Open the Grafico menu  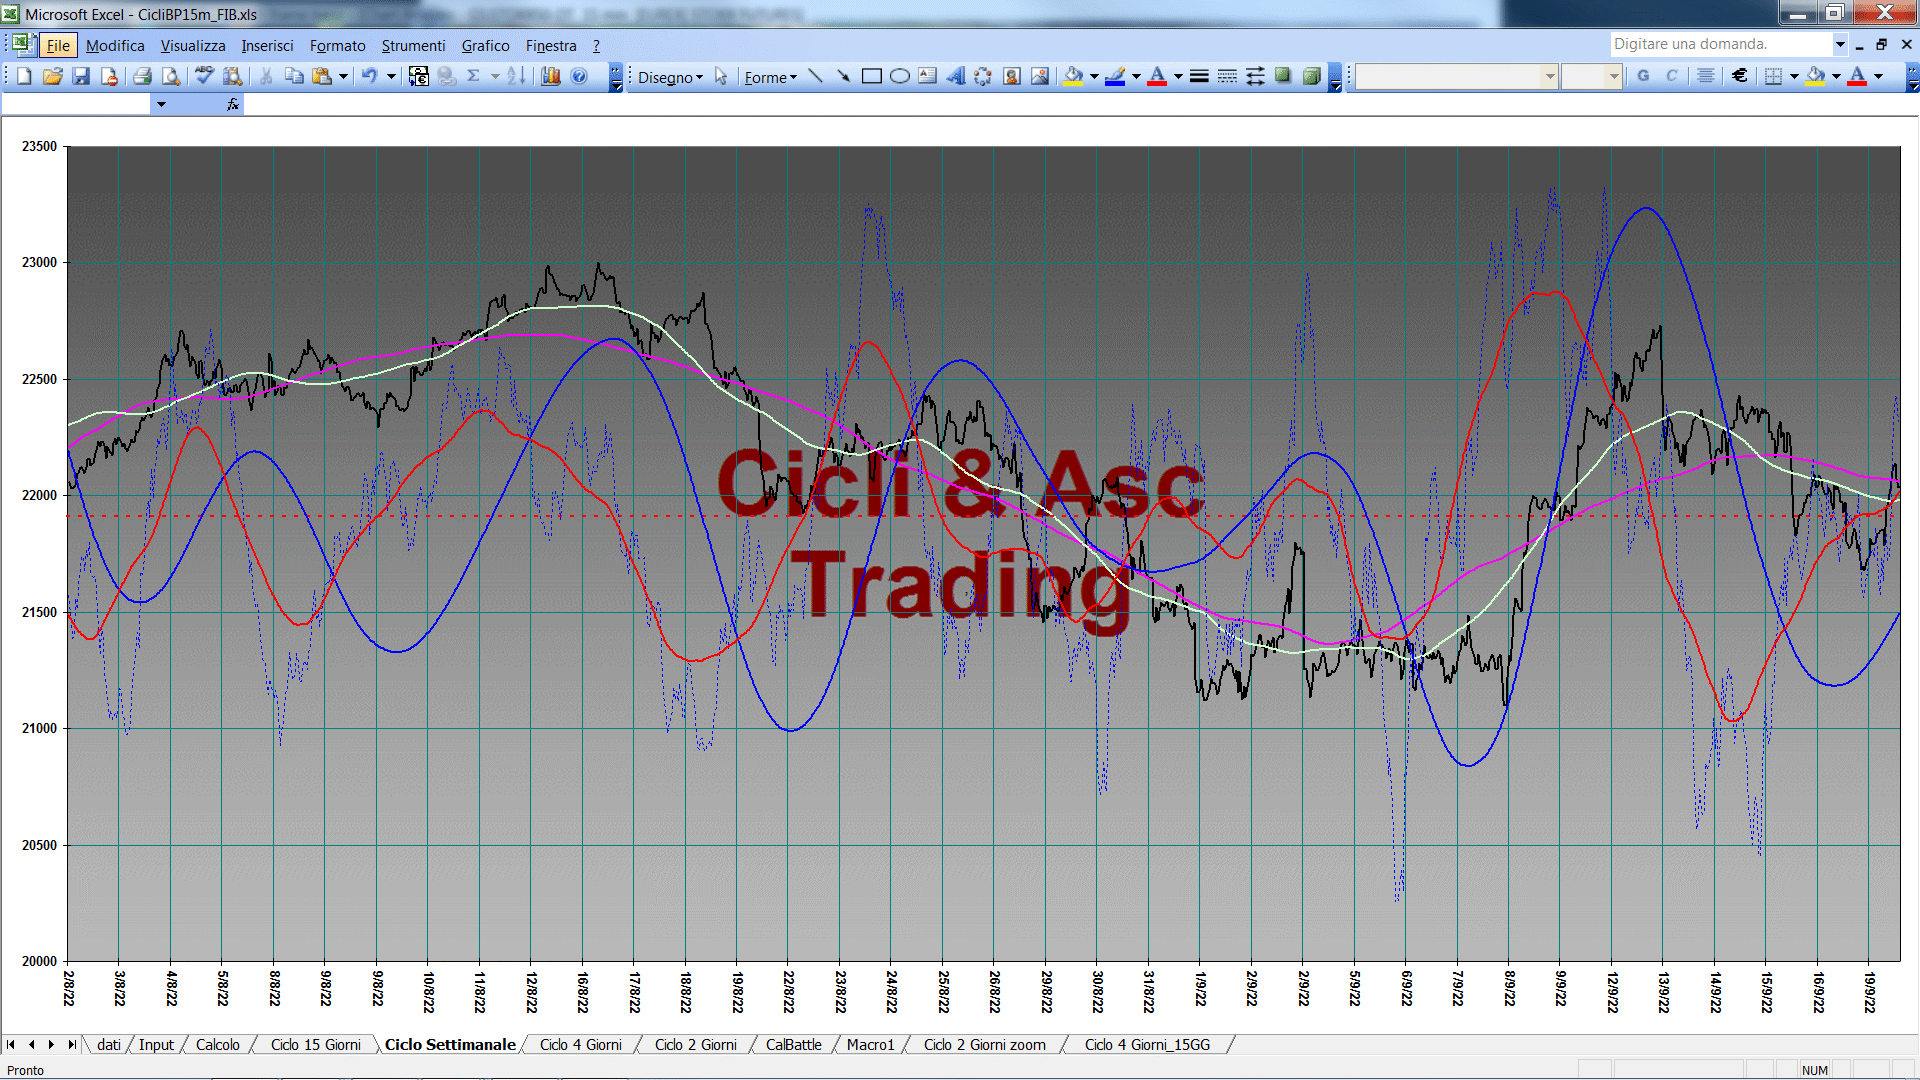tap(485, 45)
